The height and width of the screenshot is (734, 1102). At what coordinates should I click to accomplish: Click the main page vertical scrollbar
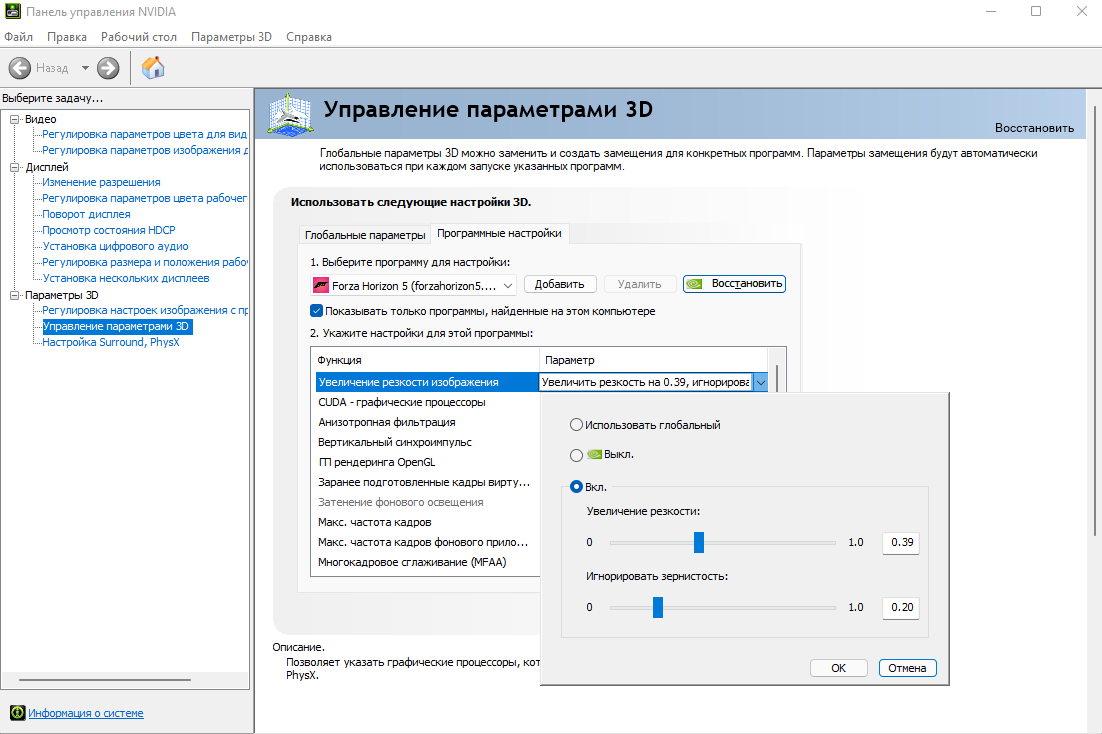[x=1095, y=320]
